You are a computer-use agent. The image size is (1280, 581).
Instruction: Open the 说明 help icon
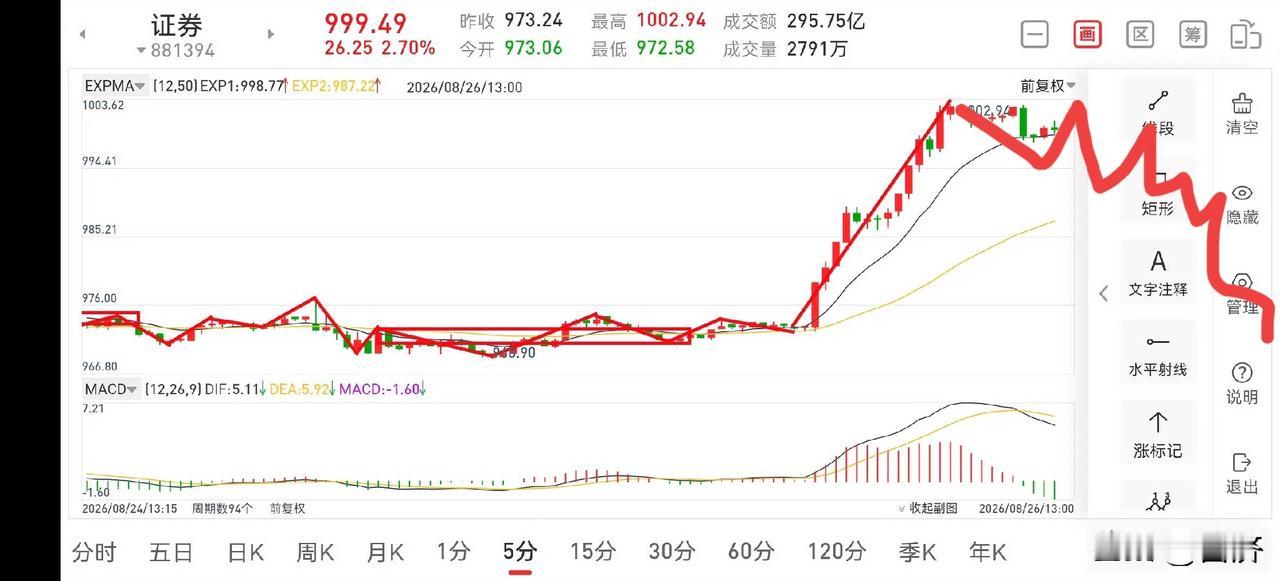point(1242,384)
